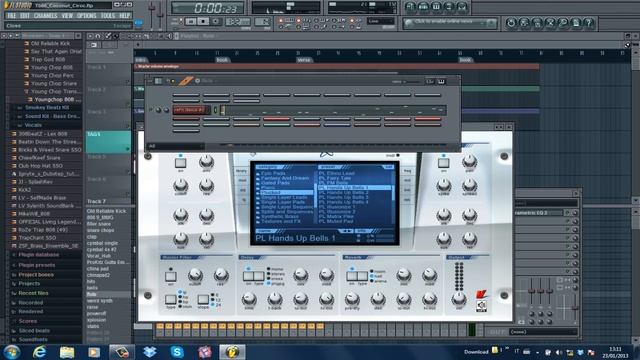The width and height of the screenshot is (640, 360).
Task: Open the TOOLS menu
Action: point(108,16)
